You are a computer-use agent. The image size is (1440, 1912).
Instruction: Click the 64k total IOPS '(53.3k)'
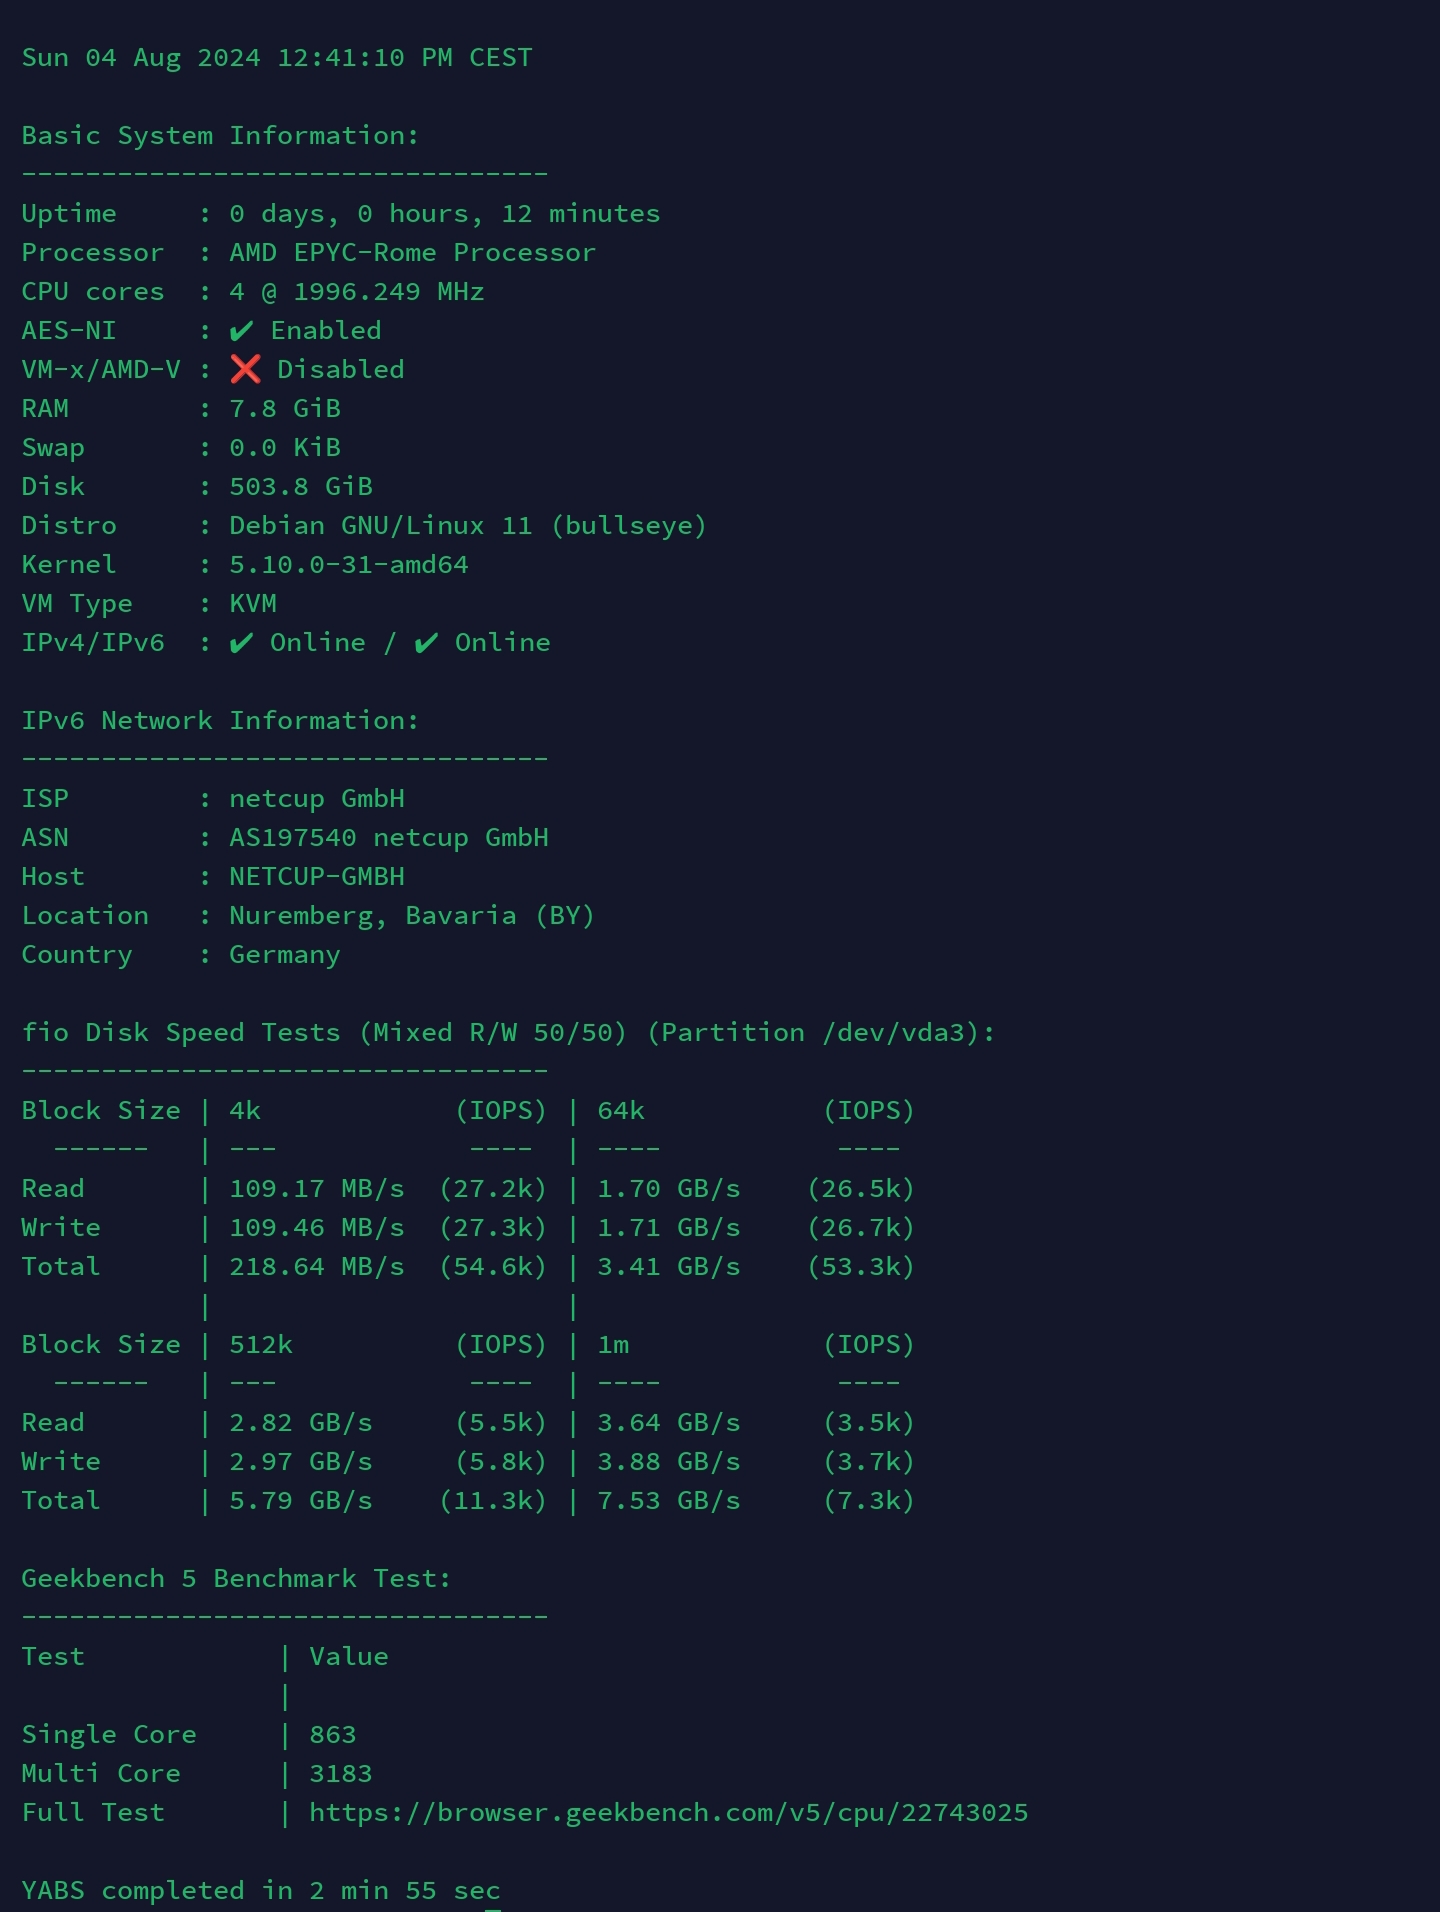coord(862,1267)
